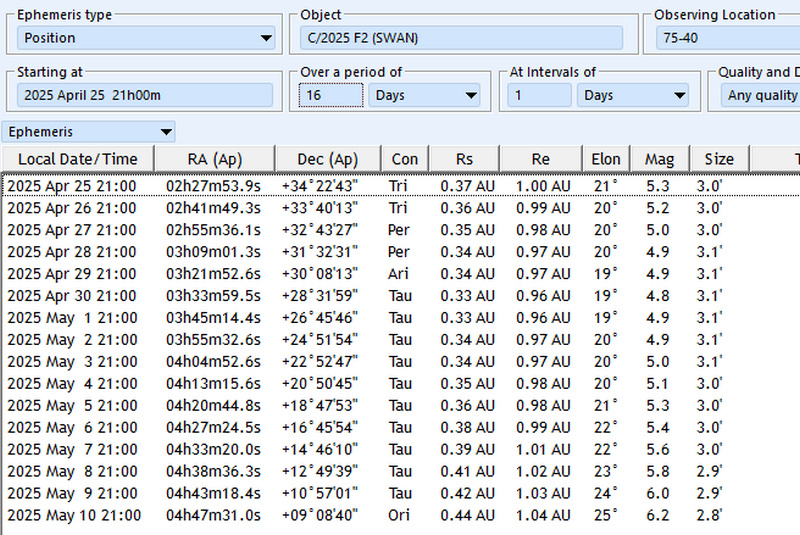800x535 pixels.
Task: Click the period value 16 field
Action: (x=331, y=95)
